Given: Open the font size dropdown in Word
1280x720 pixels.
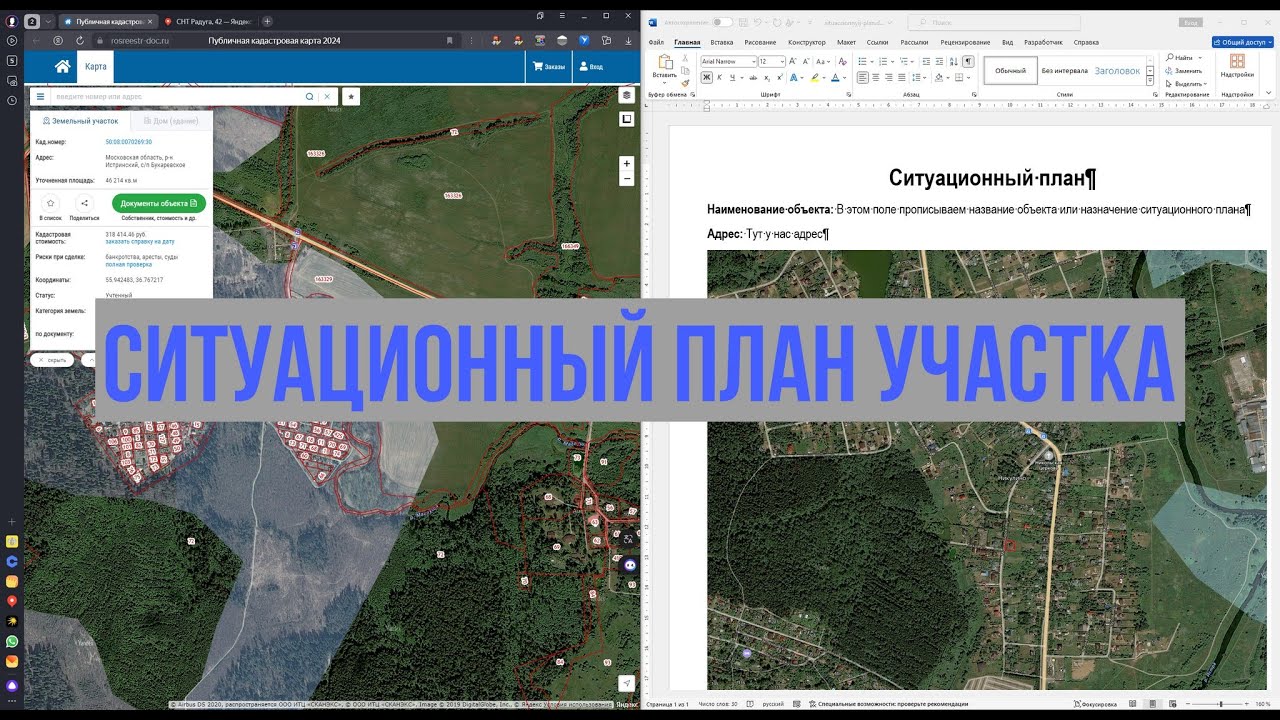Looking at the screenshot, I should tap(781, 62).
